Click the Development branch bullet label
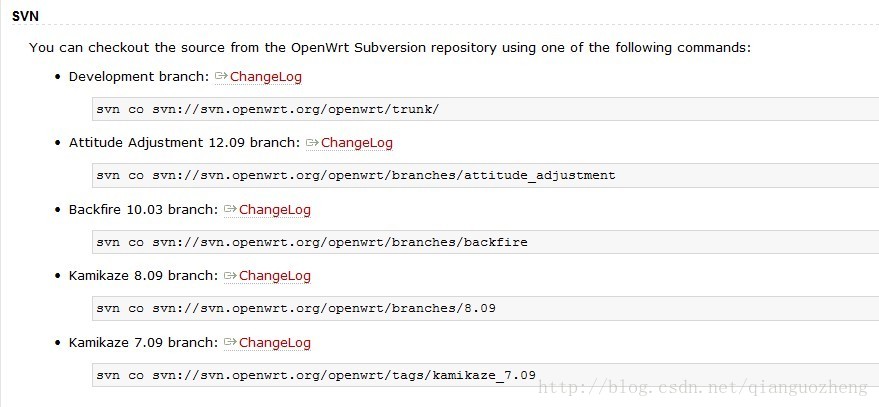This screenshot has height=407, width=879. (139, 77)
